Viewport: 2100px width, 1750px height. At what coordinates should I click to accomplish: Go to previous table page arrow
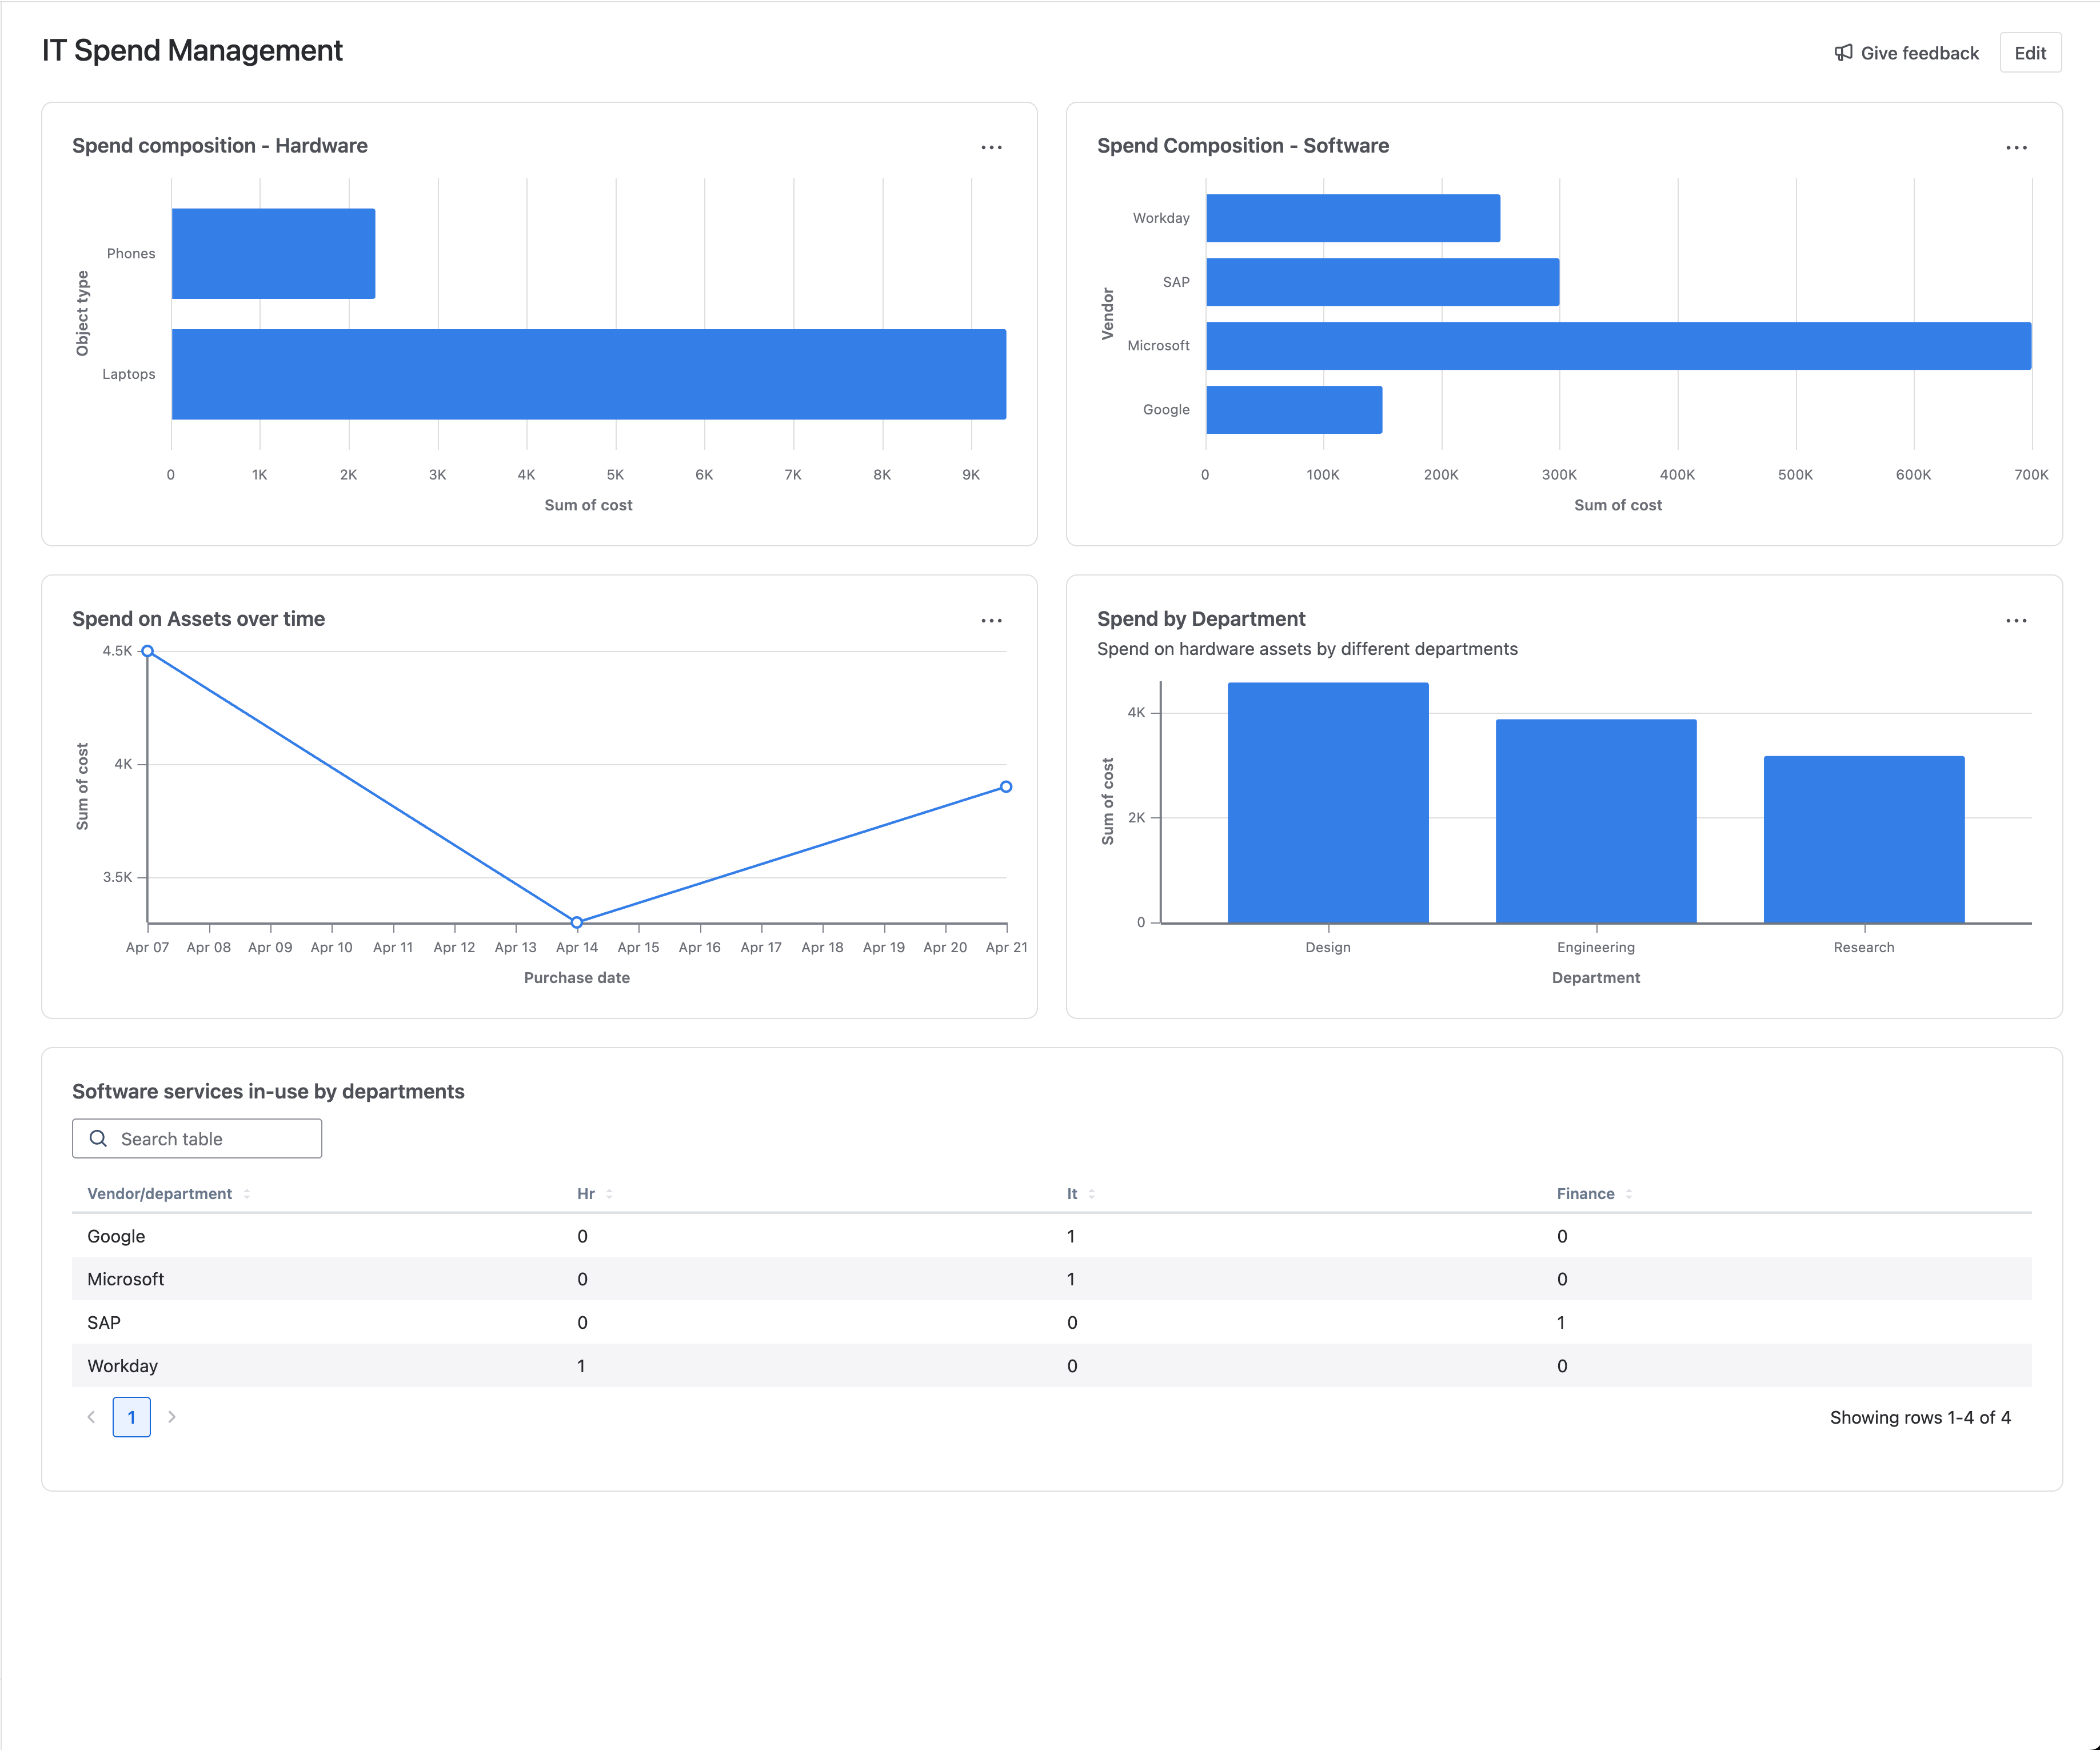coord(91,1417)
